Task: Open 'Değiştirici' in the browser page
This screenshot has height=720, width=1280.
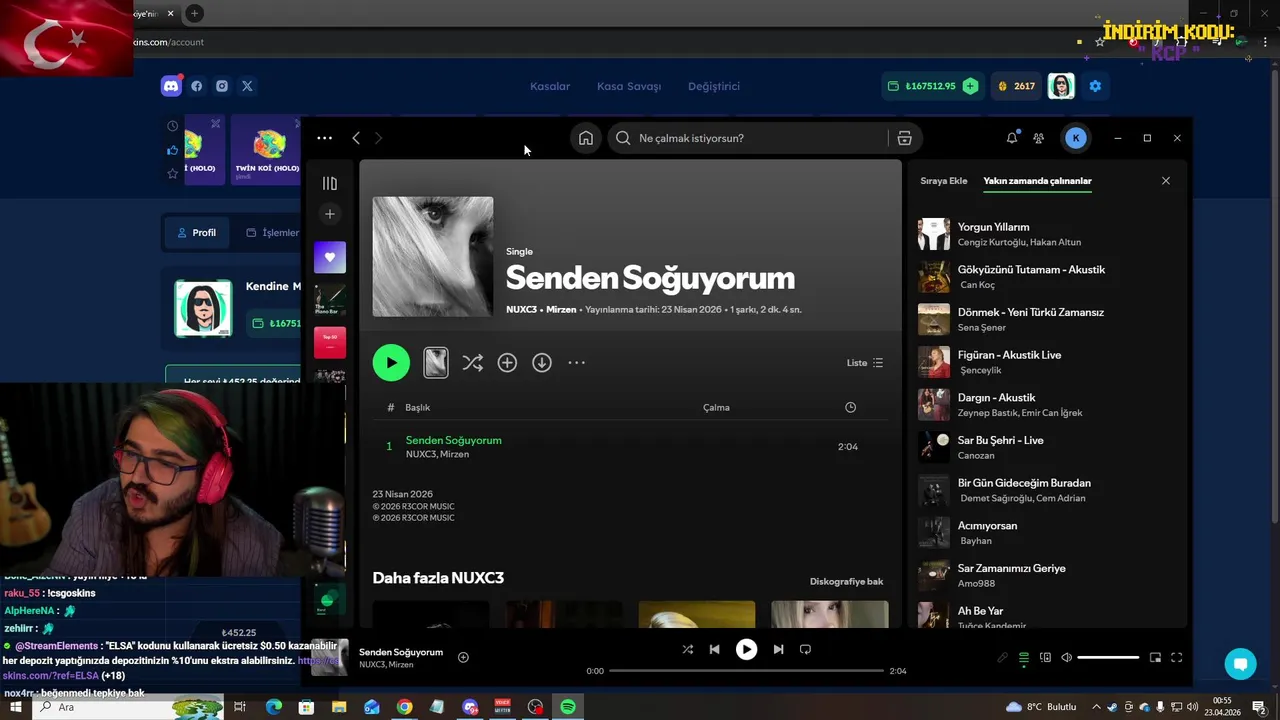Action: pyautogui.click(x=714, y=86)
